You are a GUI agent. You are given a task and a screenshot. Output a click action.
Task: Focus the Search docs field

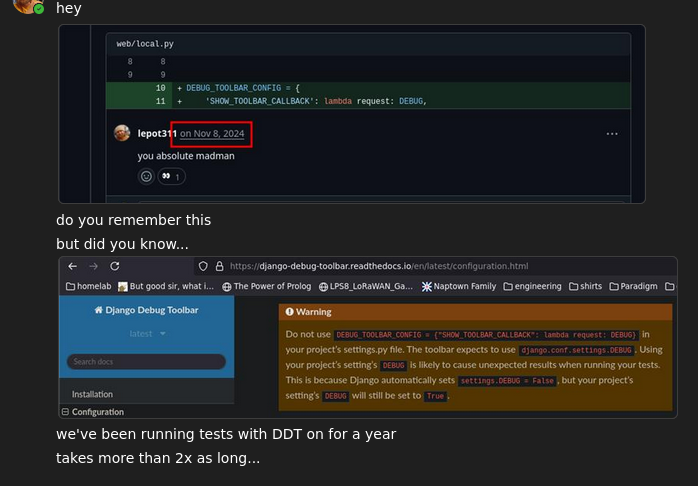(x=146, y=361)
